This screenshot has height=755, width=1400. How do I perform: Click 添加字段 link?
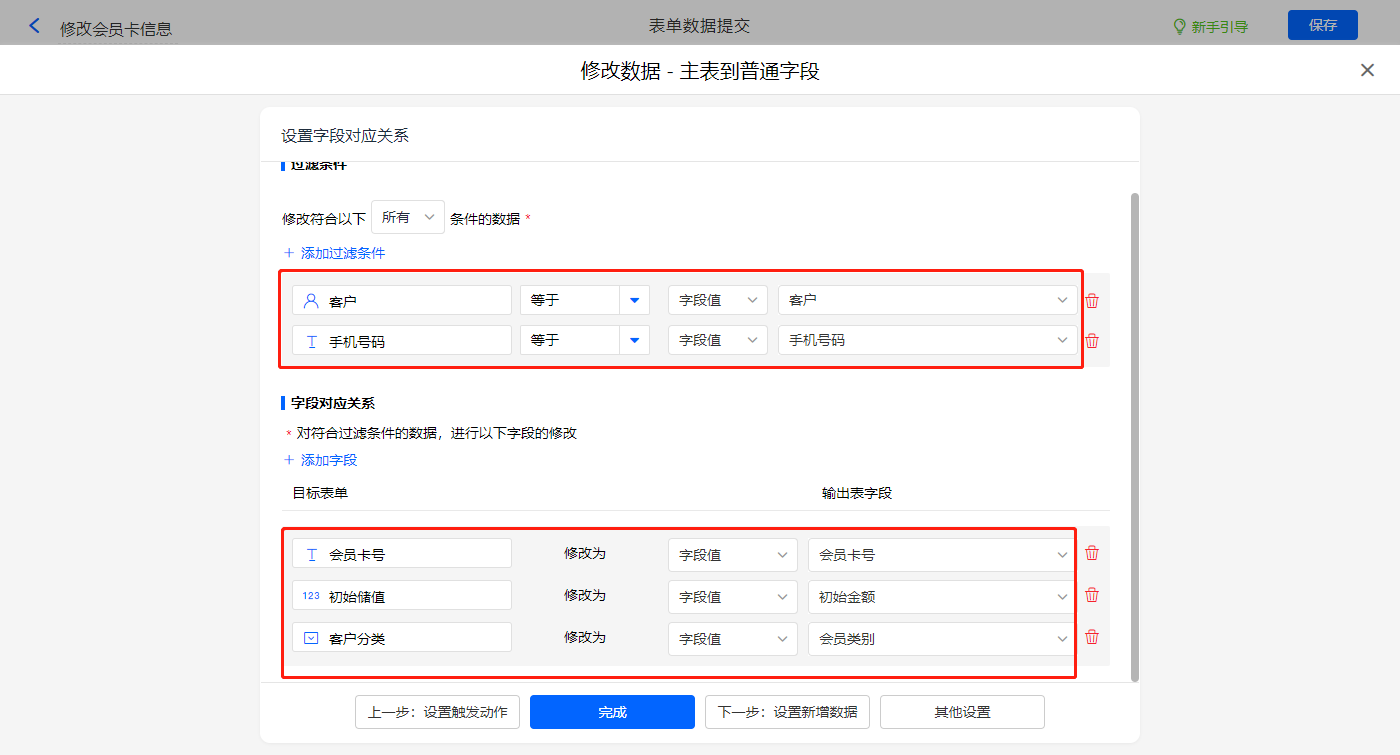[x=321, y=460]
